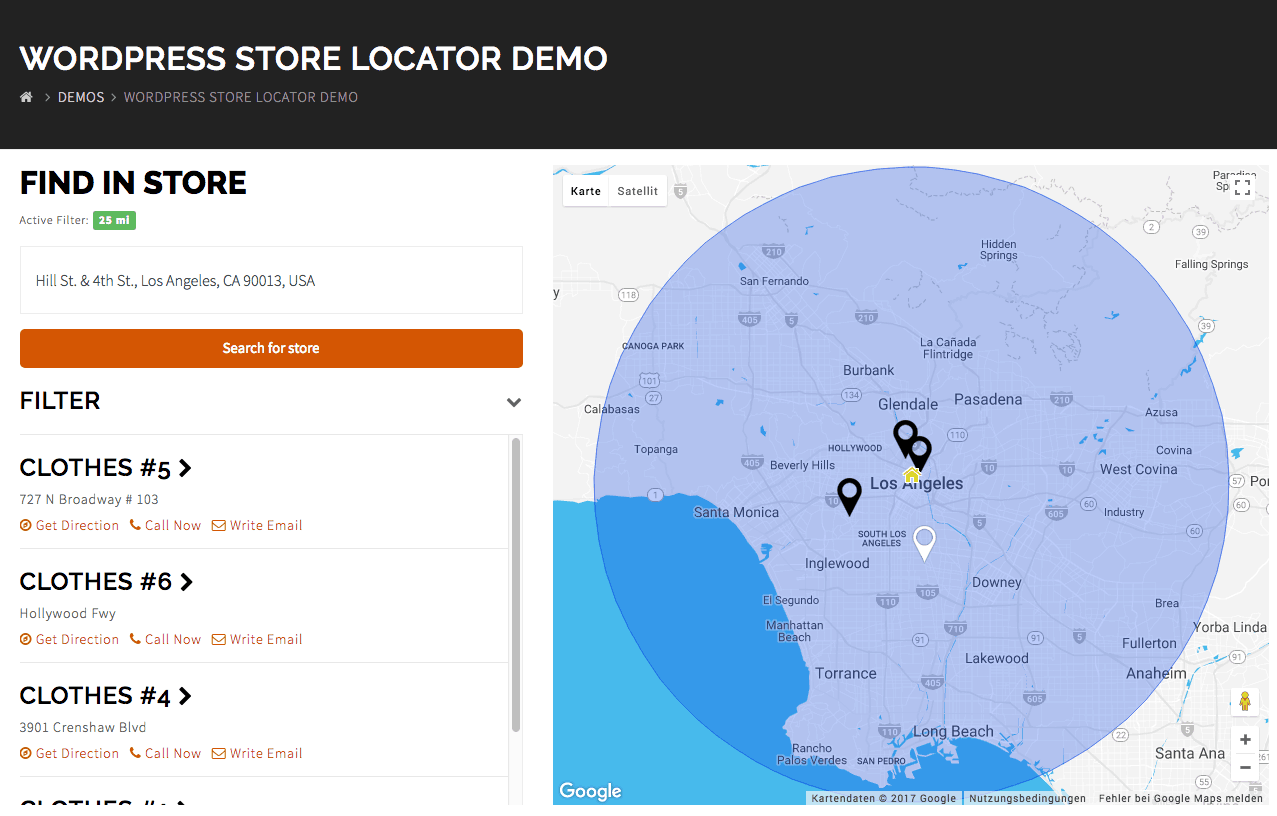Click the home icon in breadcrumb
Viewport: 1277px width, 816px height.
point(26,97)
